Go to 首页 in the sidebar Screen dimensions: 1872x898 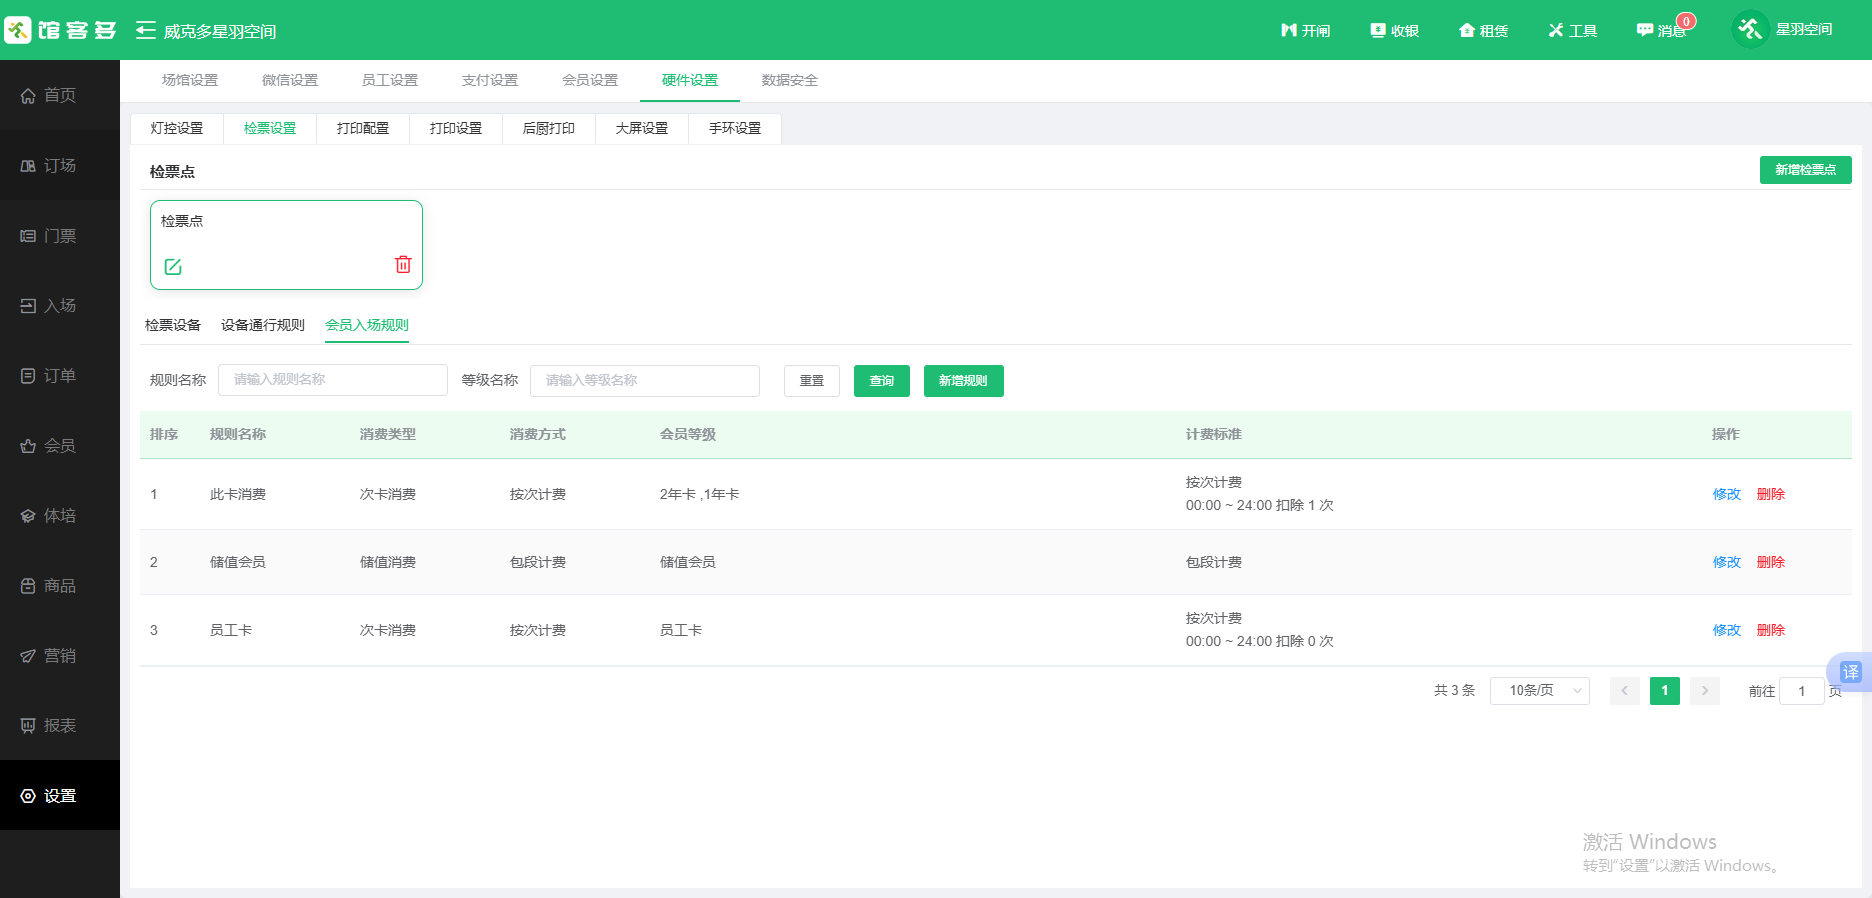[59, 95]
